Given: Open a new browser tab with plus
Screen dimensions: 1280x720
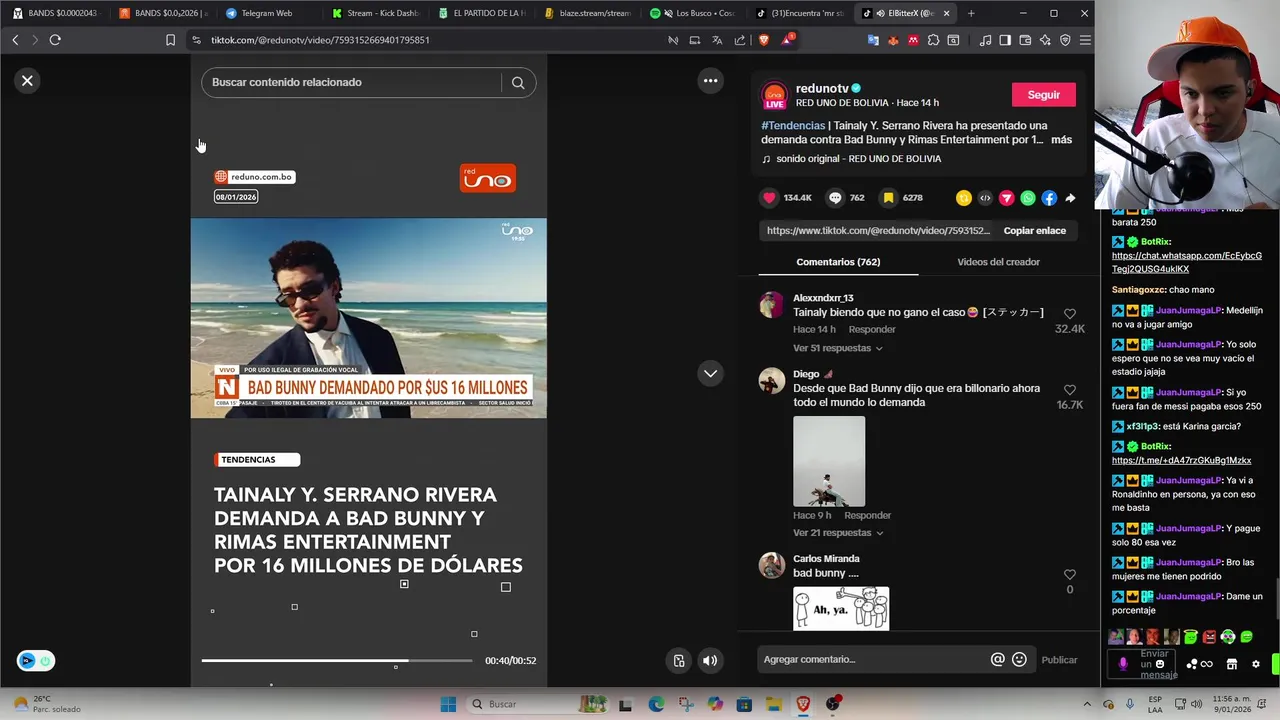Looking at the screenshot, I should pyautogui.click(x=971, y=13).
